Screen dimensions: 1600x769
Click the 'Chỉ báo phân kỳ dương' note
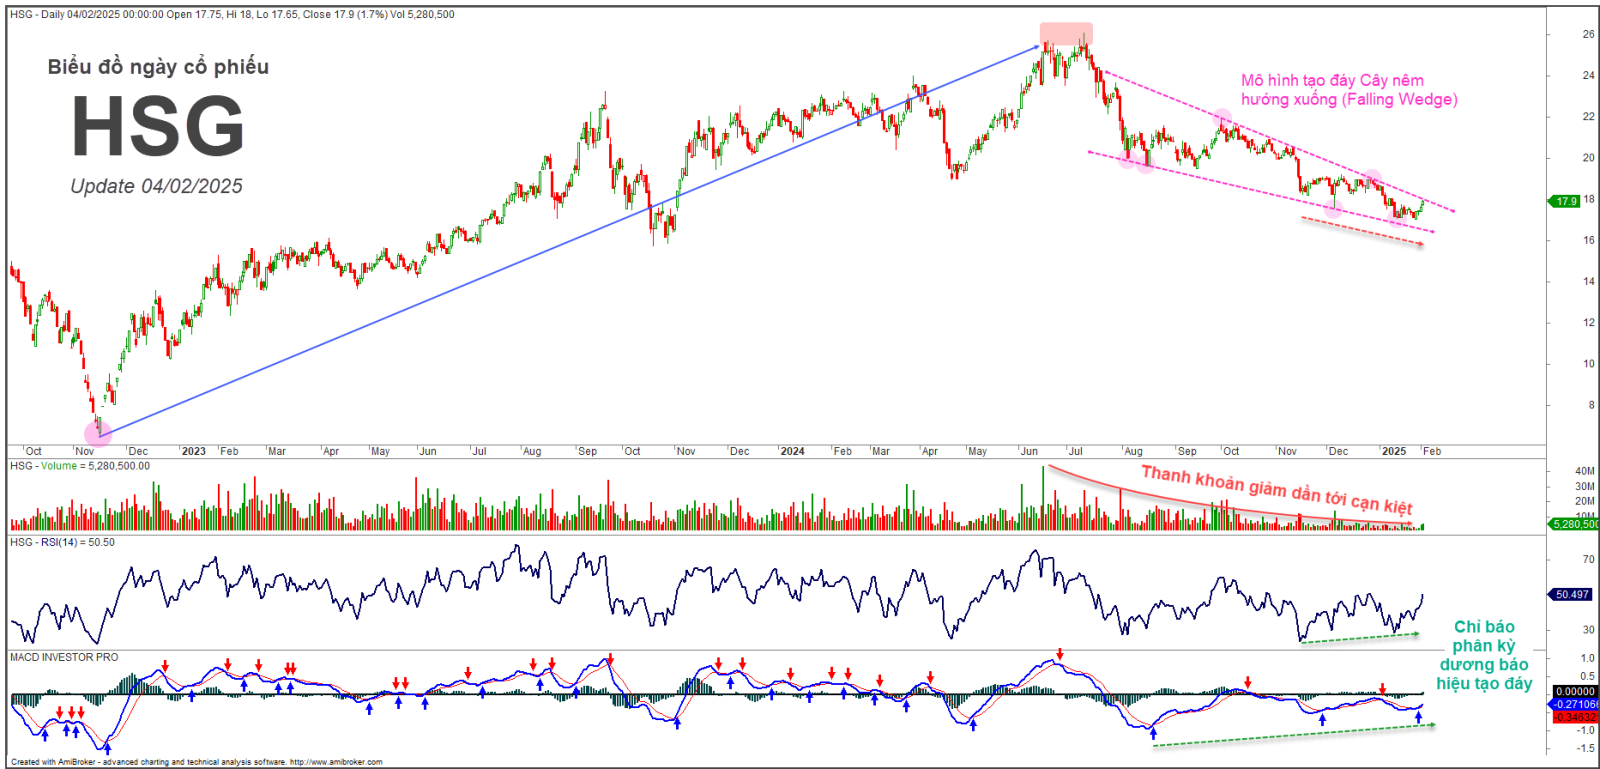coord(1484,655)
